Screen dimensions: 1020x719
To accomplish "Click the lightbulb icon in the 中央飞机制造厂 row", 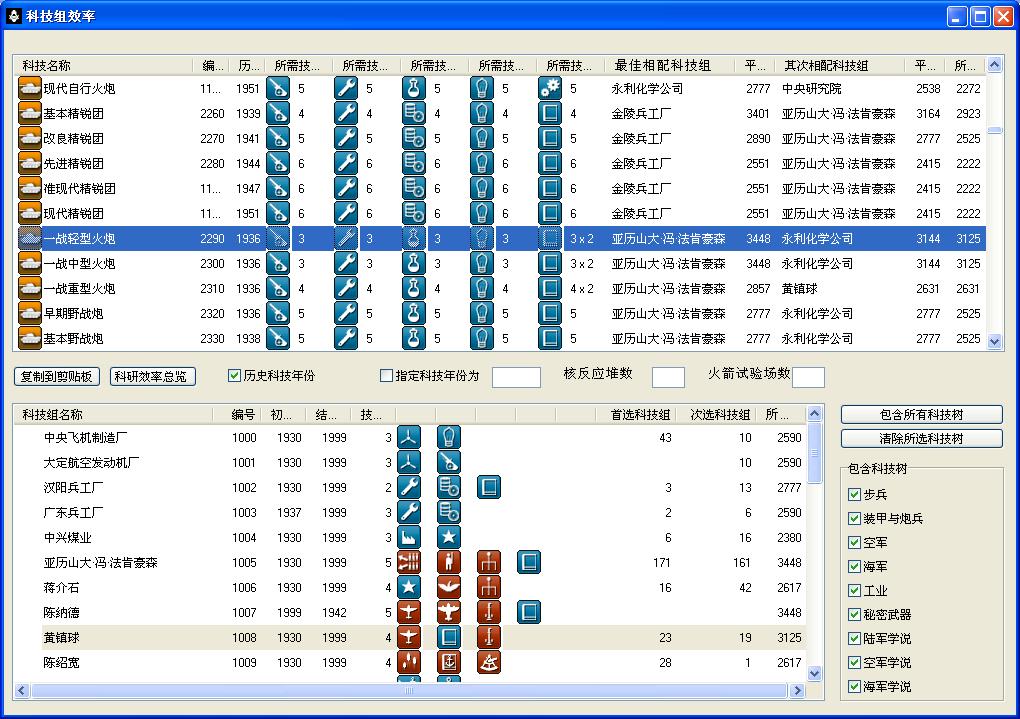I will coord(449,438).
